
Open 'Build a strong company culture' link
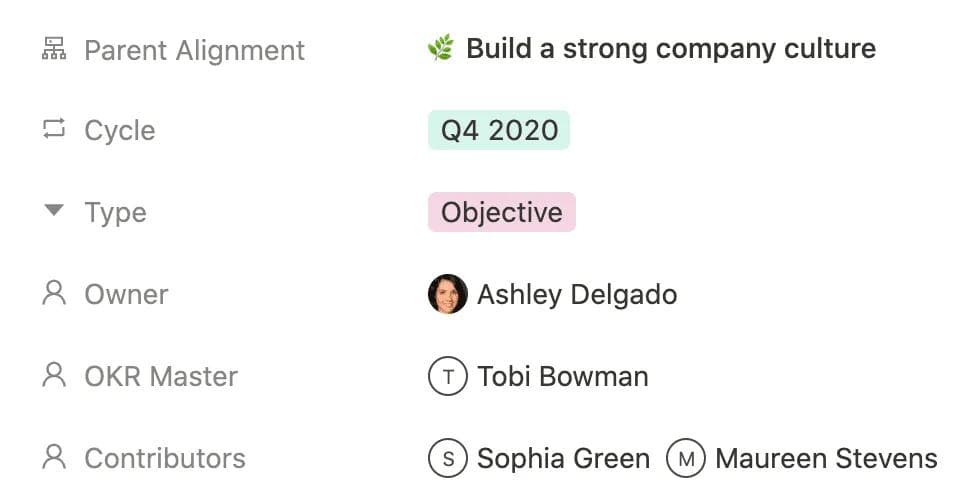pos(670,48)
